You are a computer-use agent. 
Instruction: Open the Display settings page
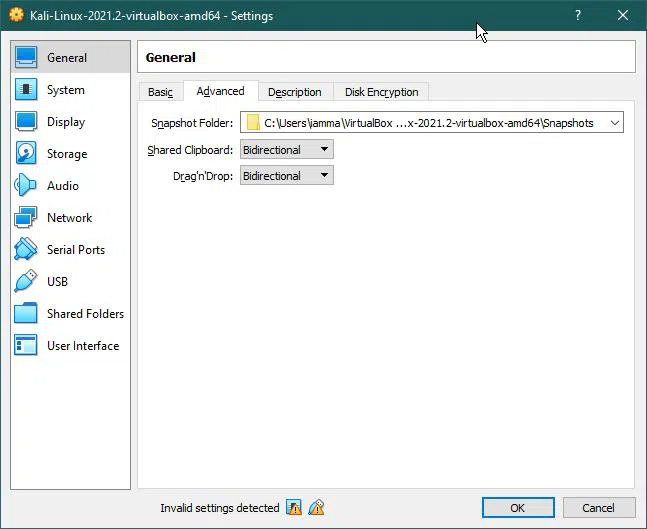coord(70,121)
